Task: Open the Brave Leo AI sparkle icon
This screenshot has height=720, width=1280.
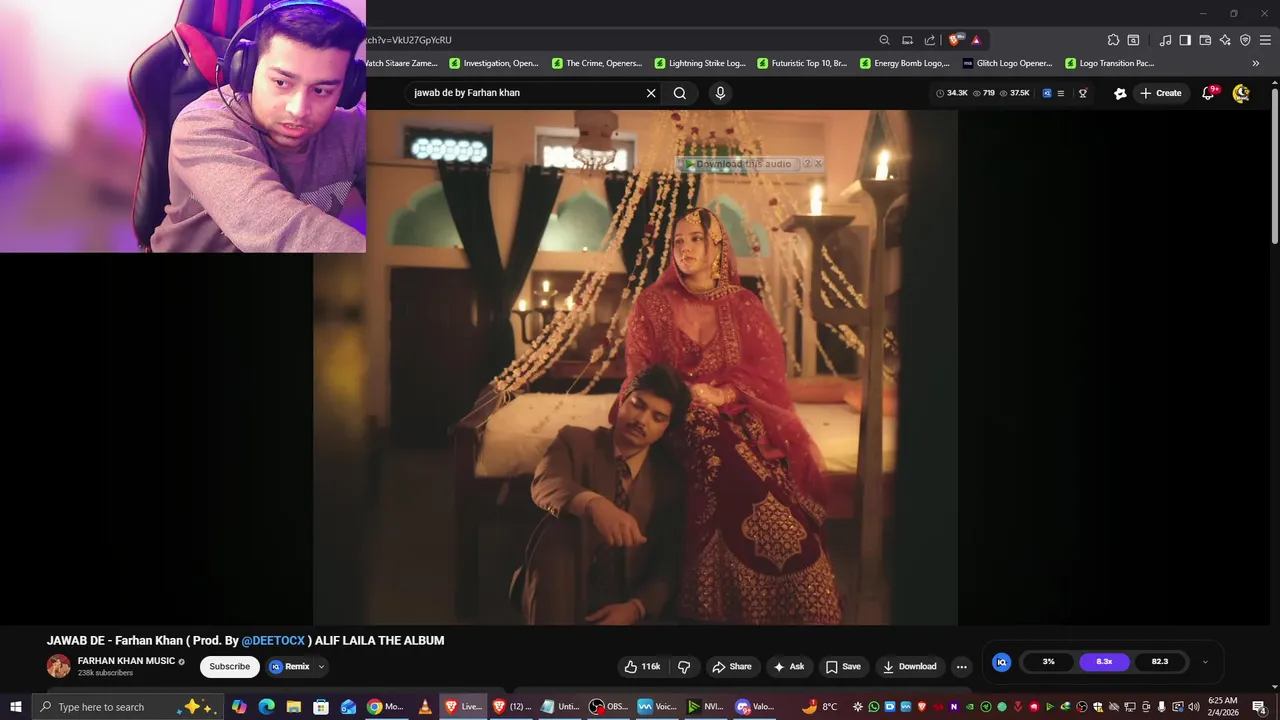Action: 1225,40
